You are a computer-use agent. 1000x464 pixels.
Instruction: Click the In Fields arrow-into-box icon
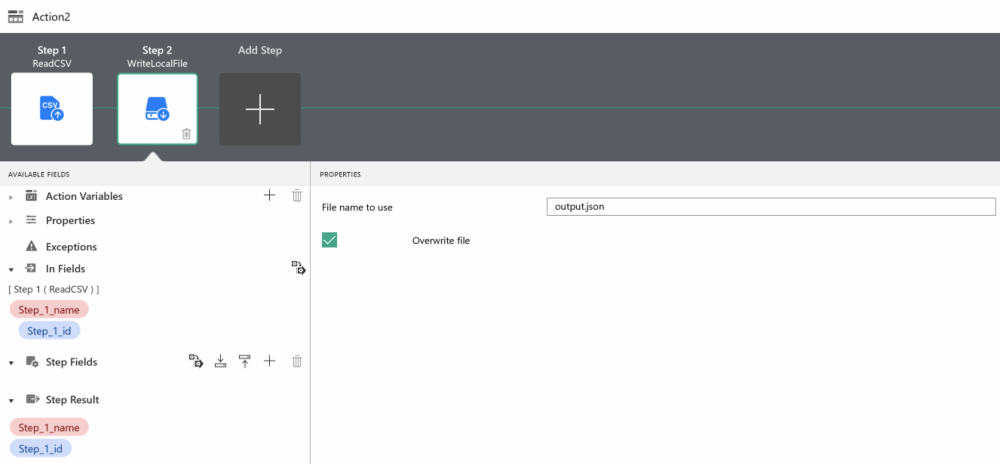[x=31, y=268]
